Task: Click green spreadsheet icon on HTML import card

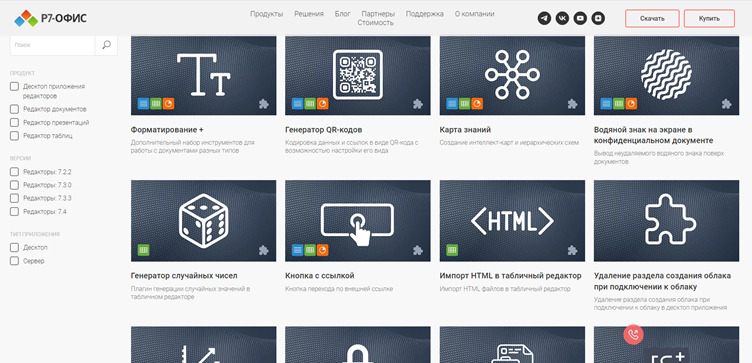Action: 452,250
